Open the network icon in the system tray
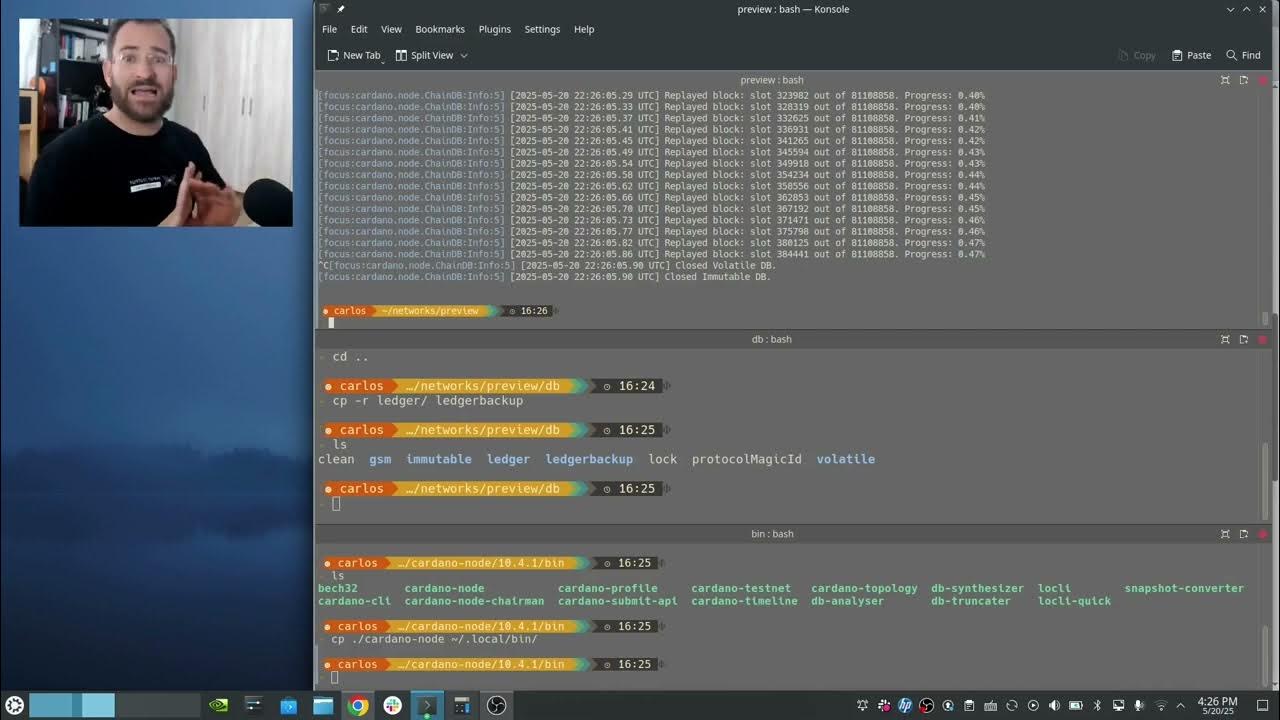This screenshot has width=1280, height=720. pos(1160,705)
